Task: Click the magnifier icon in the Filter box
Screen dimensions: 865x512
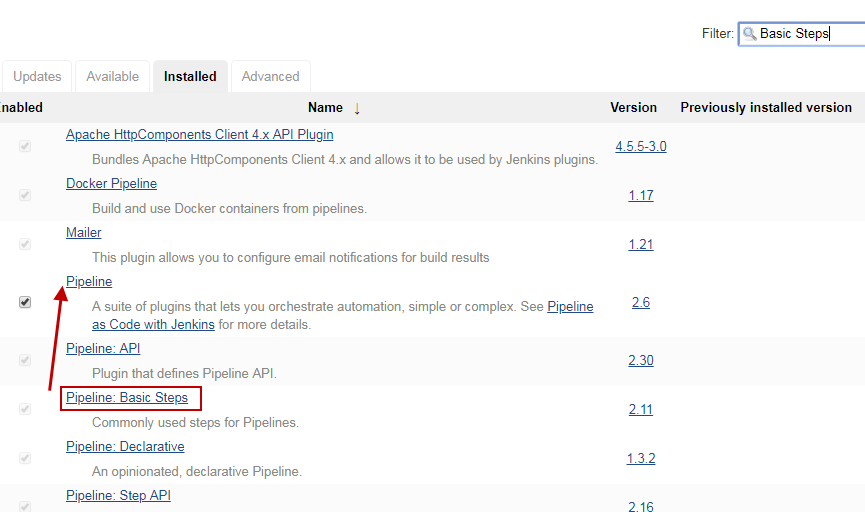Action: pyautogui.click(x=749, y=34)
